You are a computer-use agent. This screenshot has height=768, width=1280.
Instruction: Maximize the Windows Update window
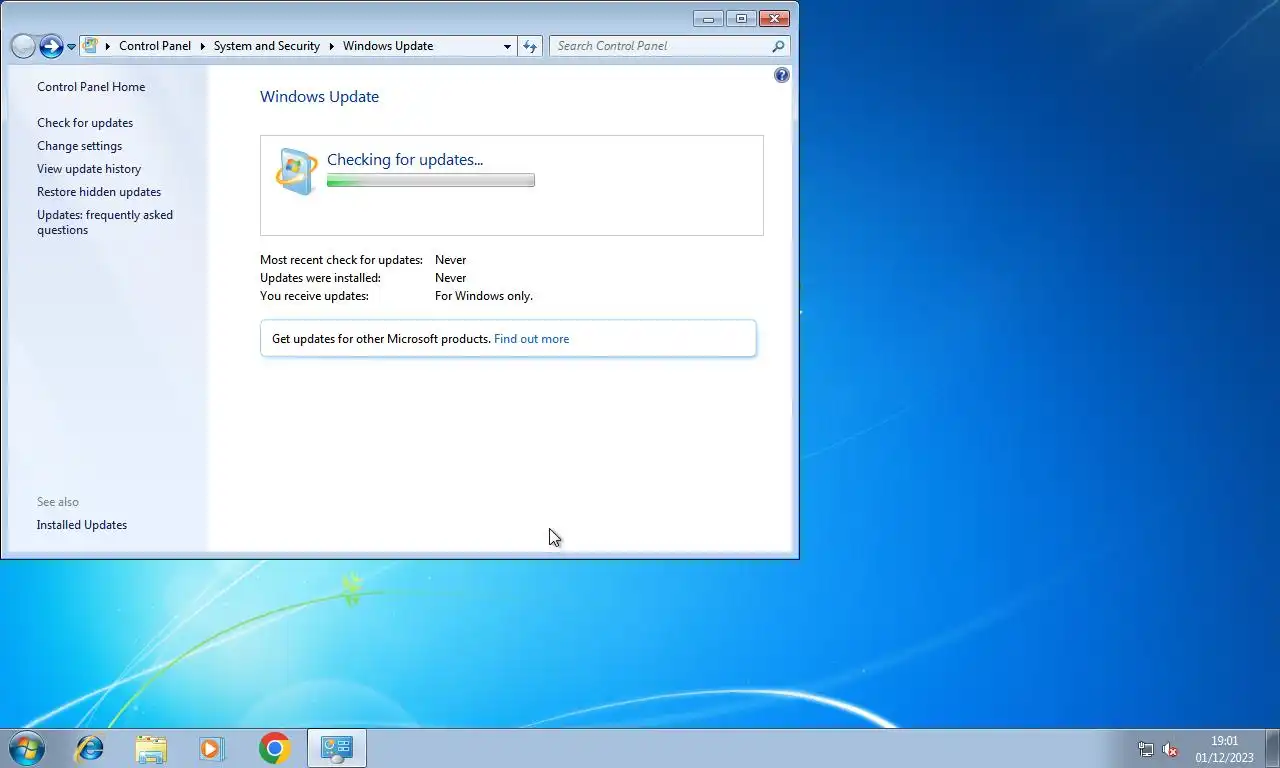point(741,18)
